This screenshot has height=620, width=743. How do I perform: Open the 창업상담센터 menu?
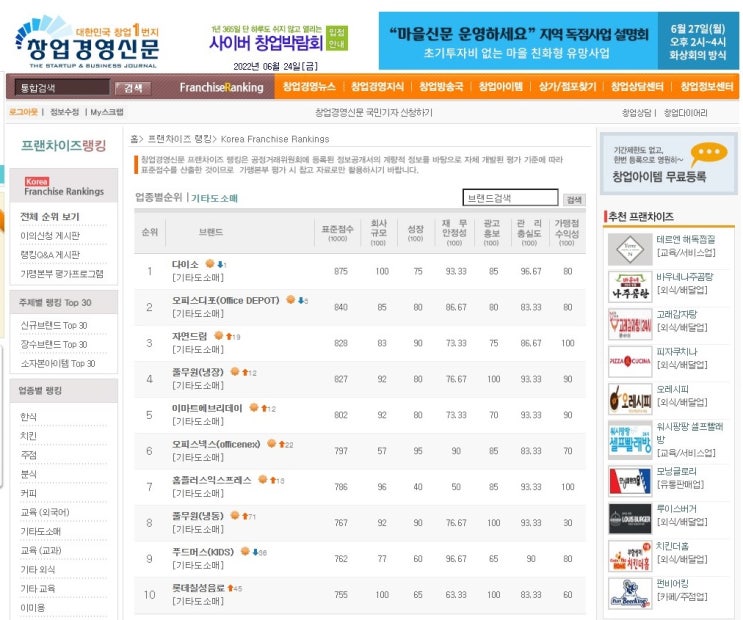click(637, 87)
